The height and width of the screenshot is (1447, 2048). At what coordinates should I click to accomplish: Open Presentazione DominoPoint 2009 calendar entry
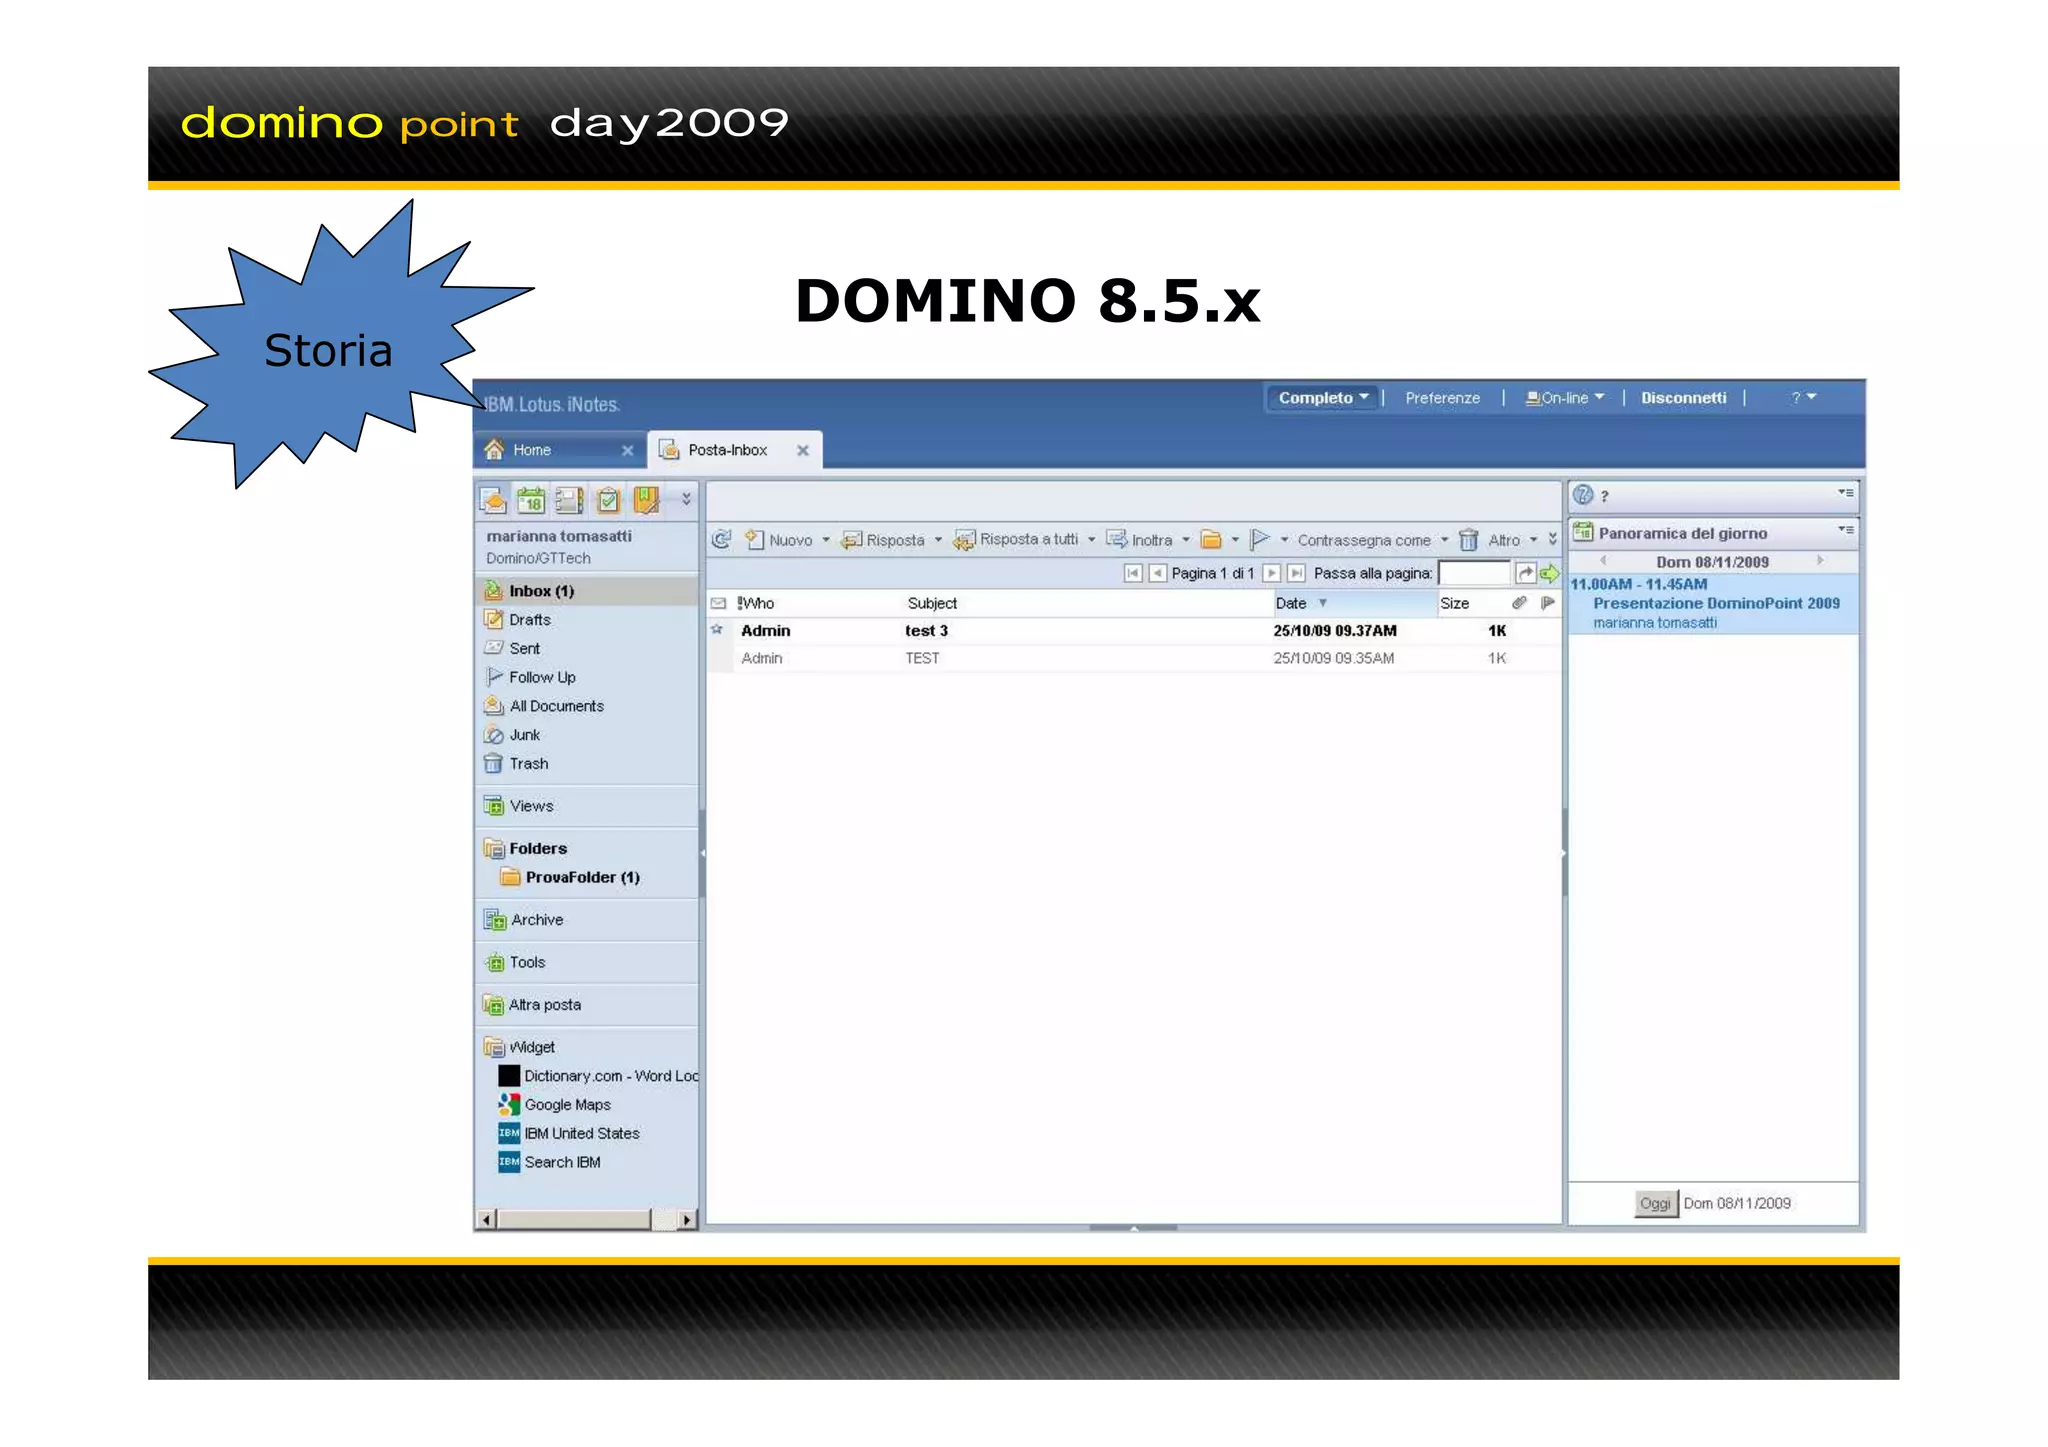point(1715,604)
